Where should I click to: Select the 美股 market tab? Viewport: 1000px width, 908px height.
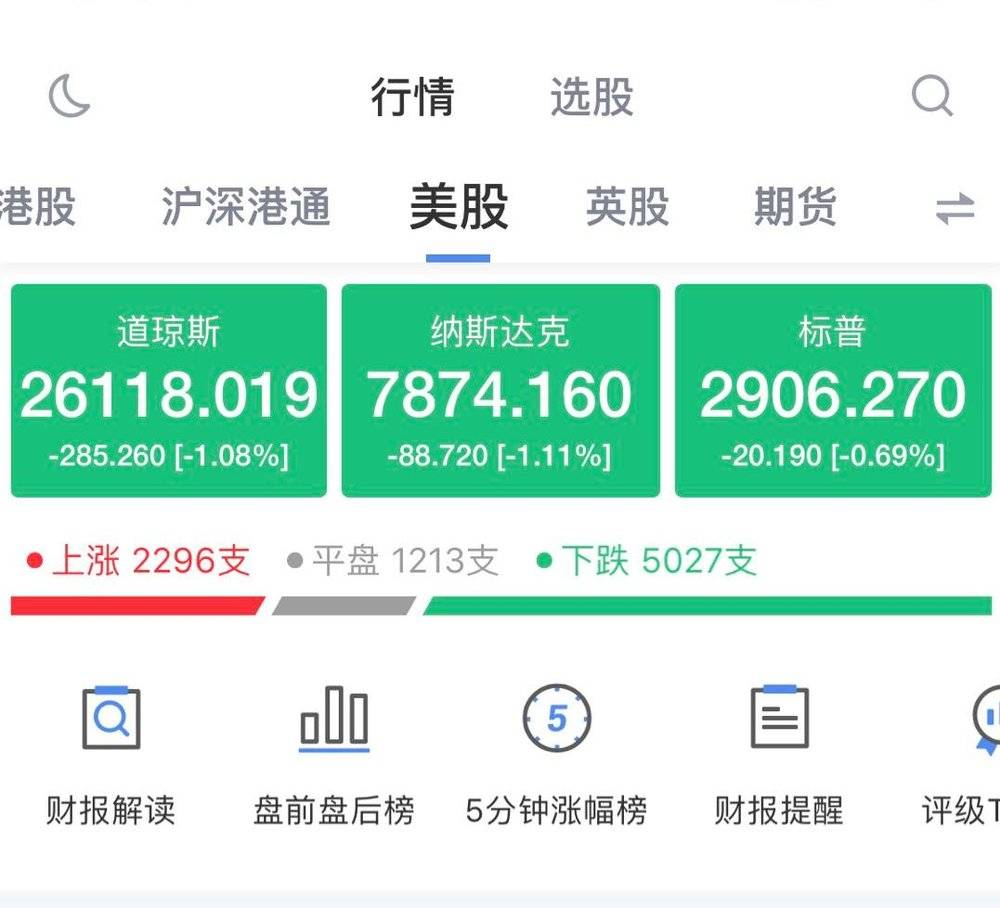459,207
